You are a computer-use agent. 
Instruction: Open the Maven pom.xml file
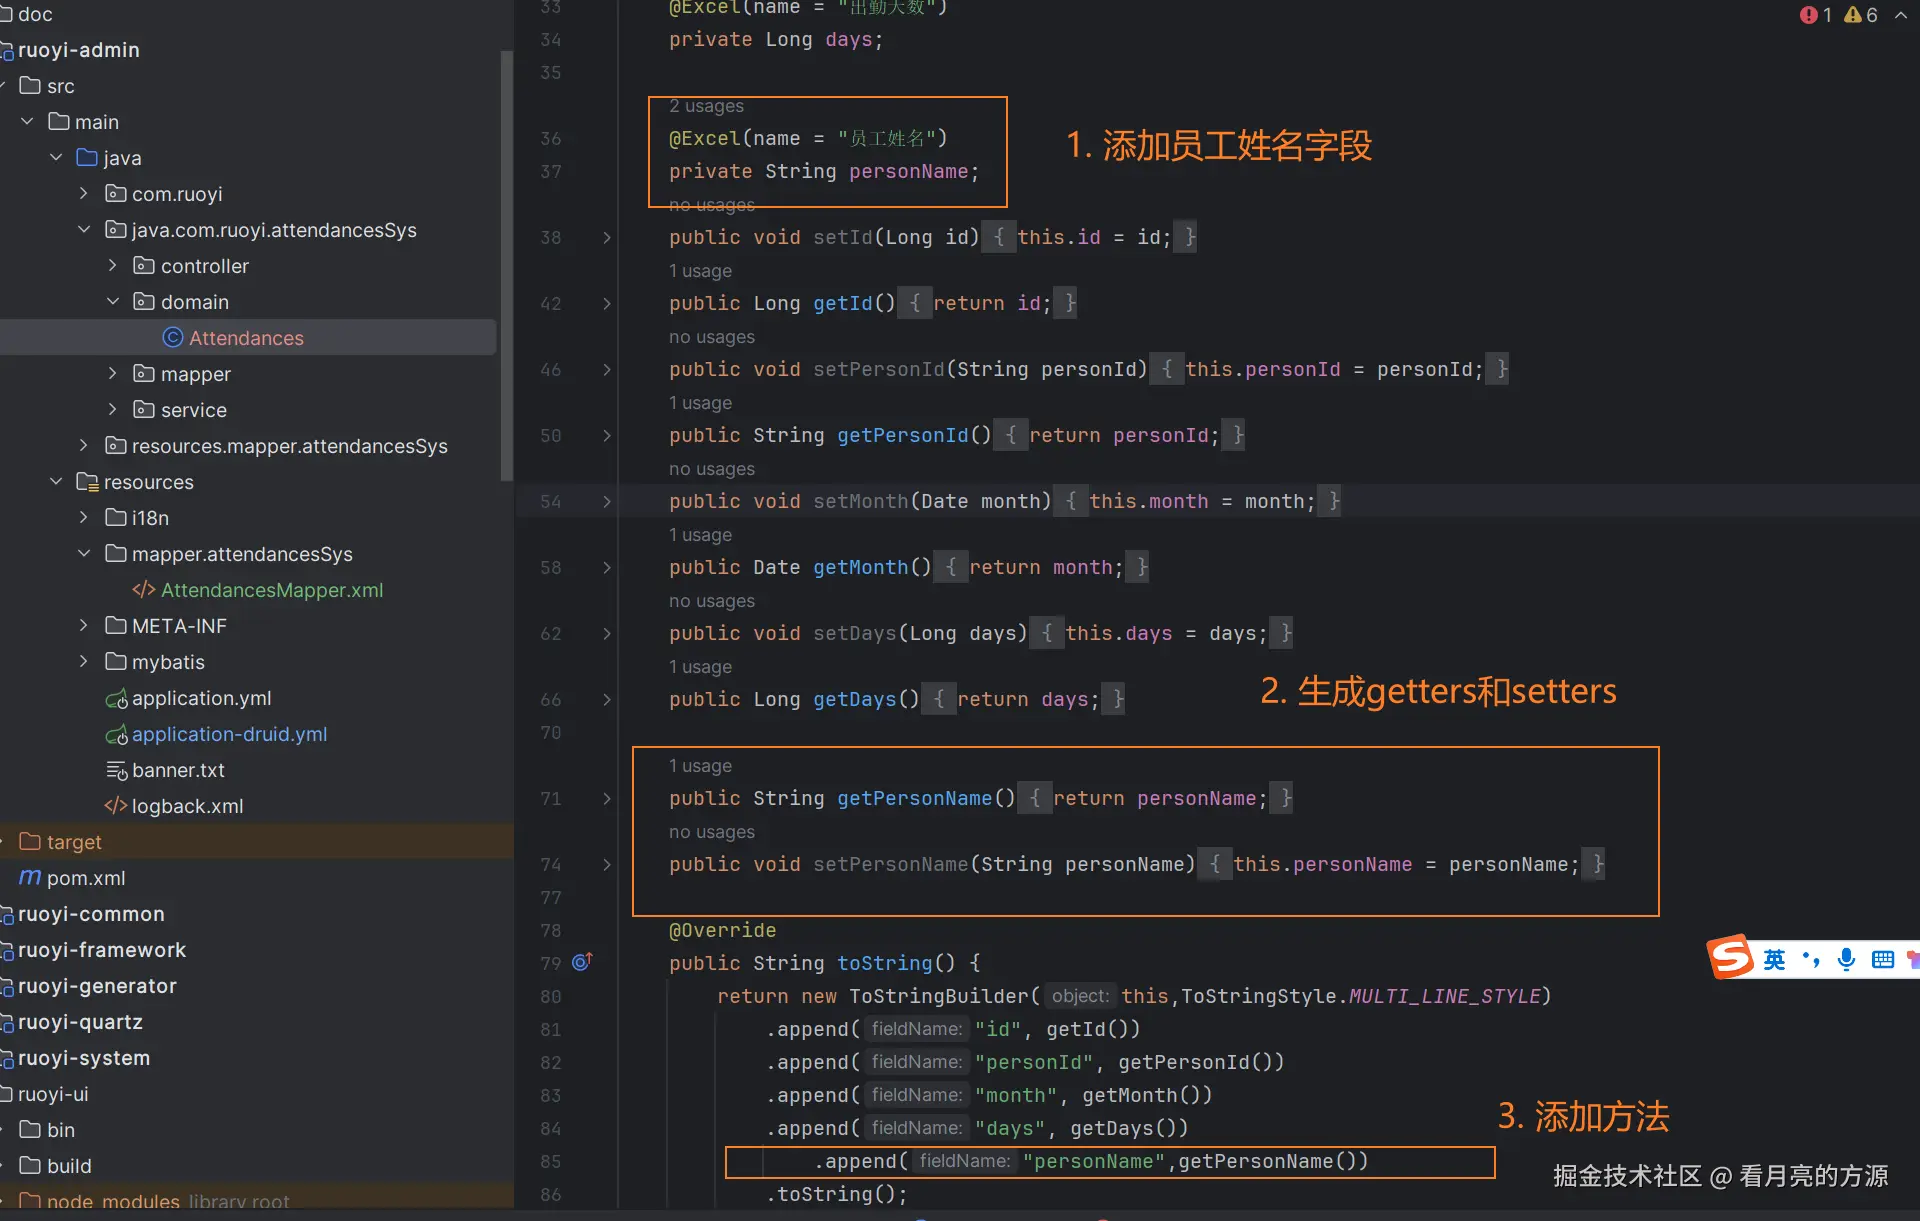coord(86,878)
